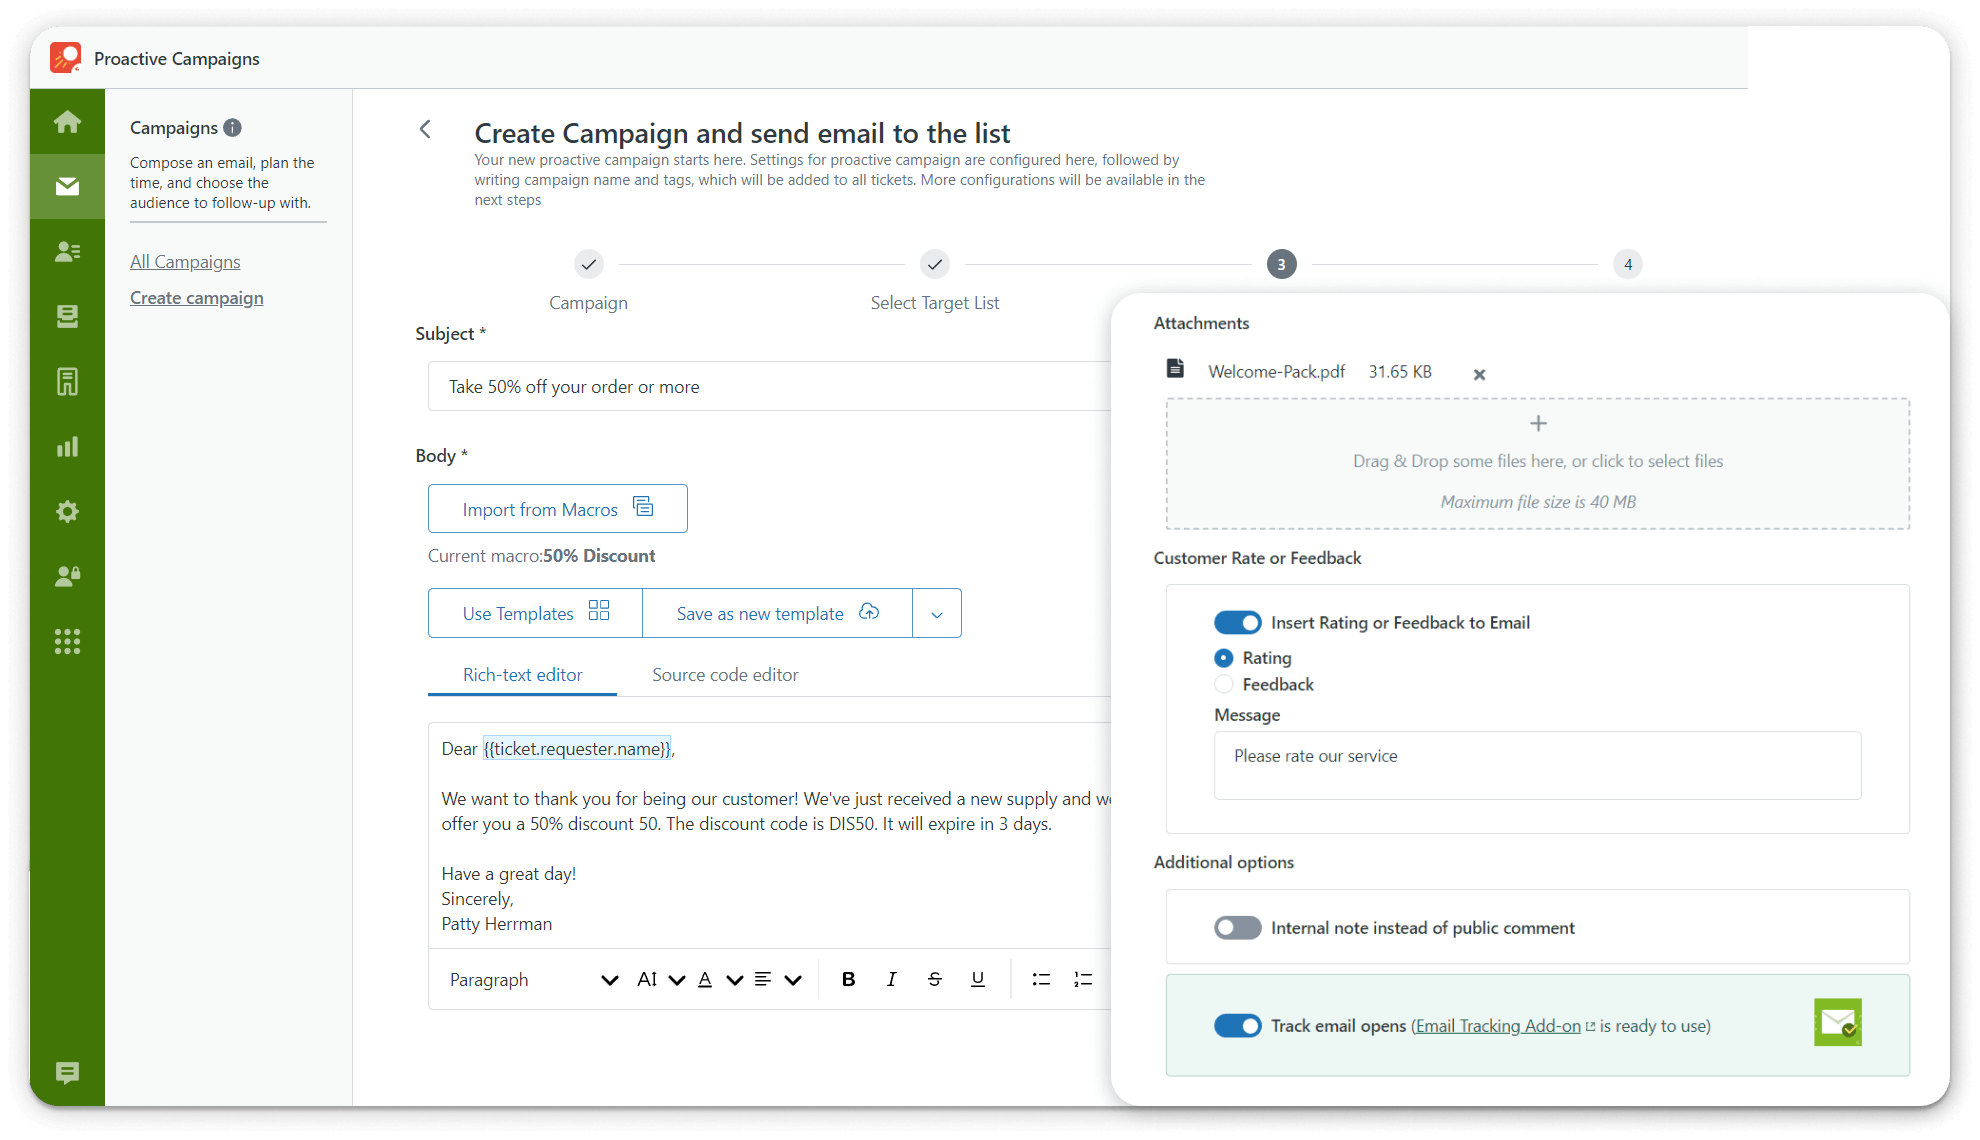The width and height of the screenshot is (1980, 1140).
Task: Click the upload icon on Save as new template
Action: pos(870,612)
